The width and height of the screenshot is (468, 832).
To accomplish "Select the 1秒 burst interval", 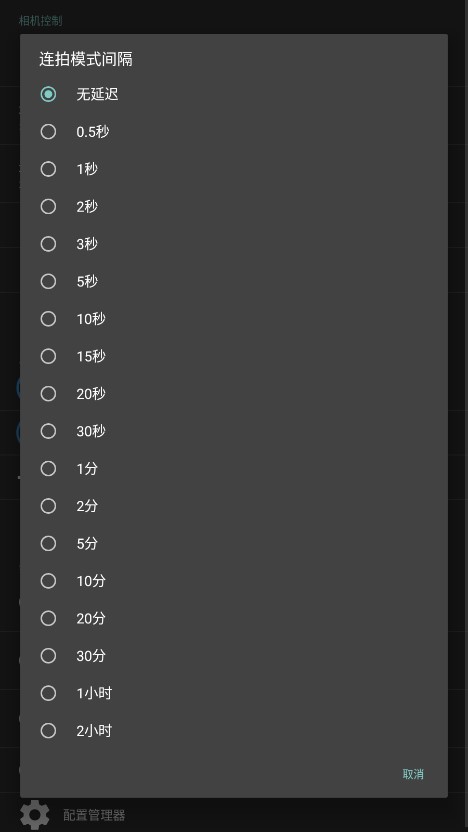I will pyautogui.click(x=233, y=169).
